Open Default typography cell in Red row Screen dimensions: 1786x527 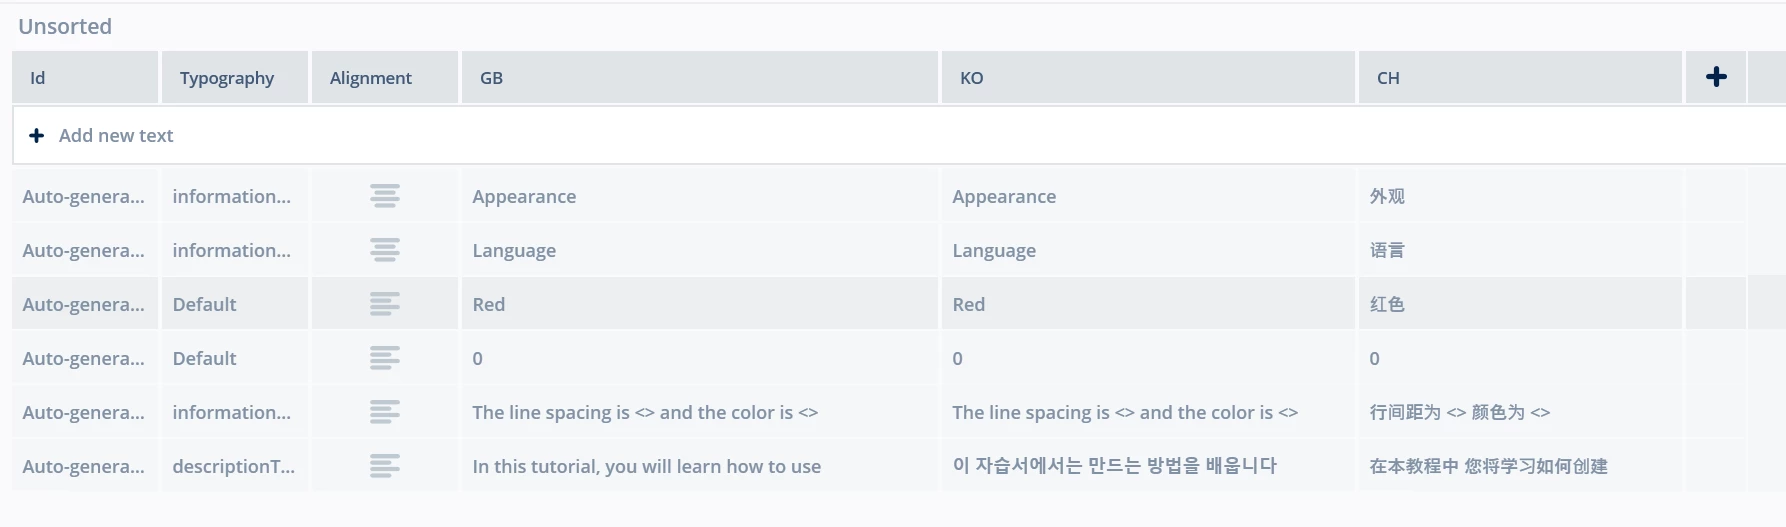235,304
